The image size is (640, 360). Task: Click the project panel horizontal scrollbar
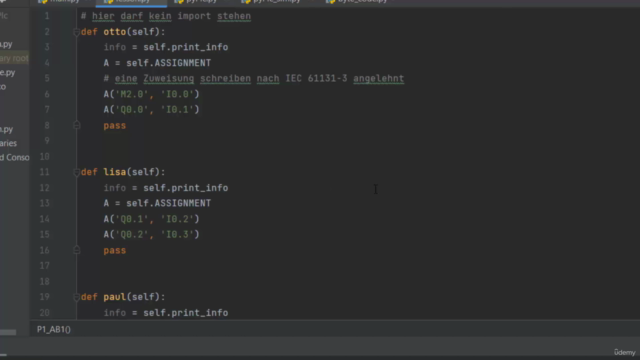tap(8, 332)
